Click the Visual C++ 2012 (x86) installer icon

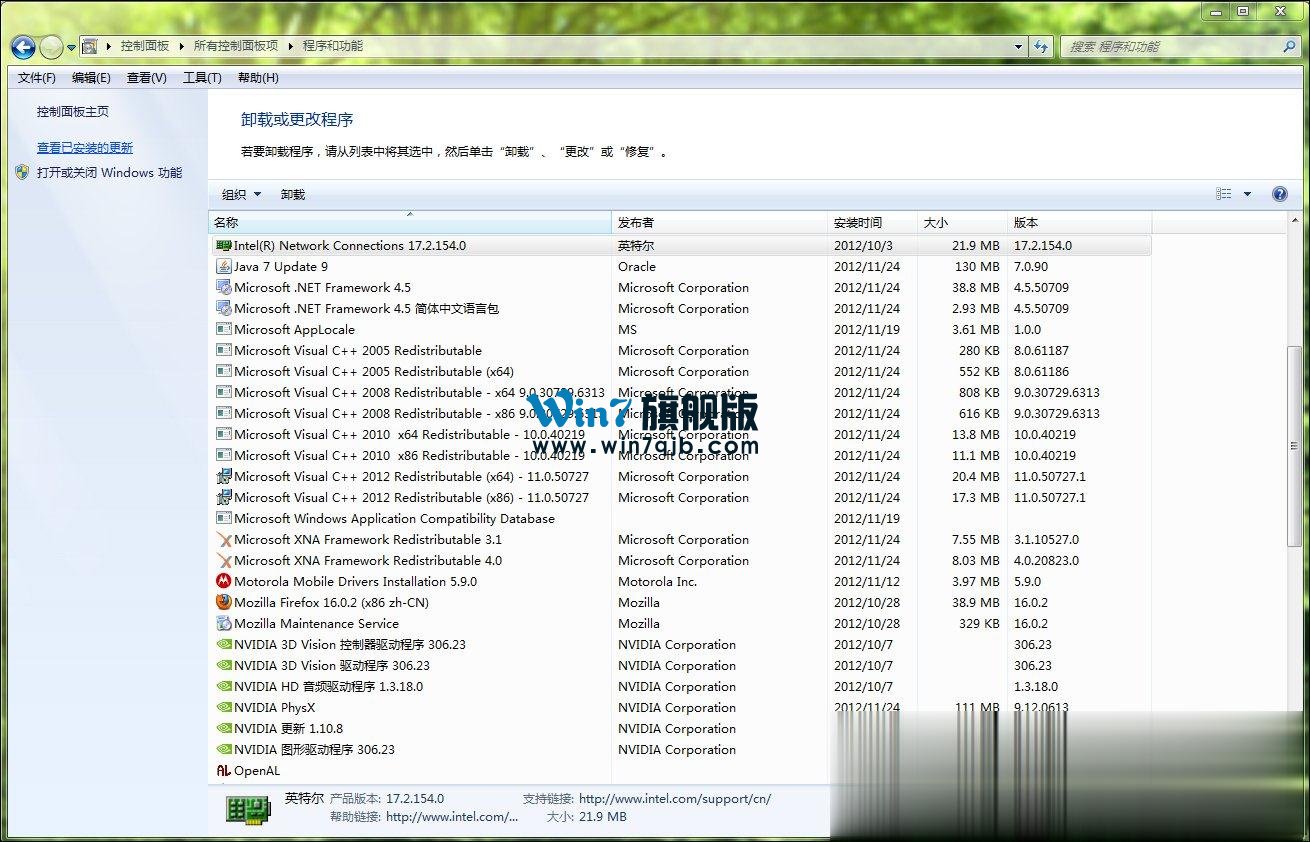tap(224, 497)
